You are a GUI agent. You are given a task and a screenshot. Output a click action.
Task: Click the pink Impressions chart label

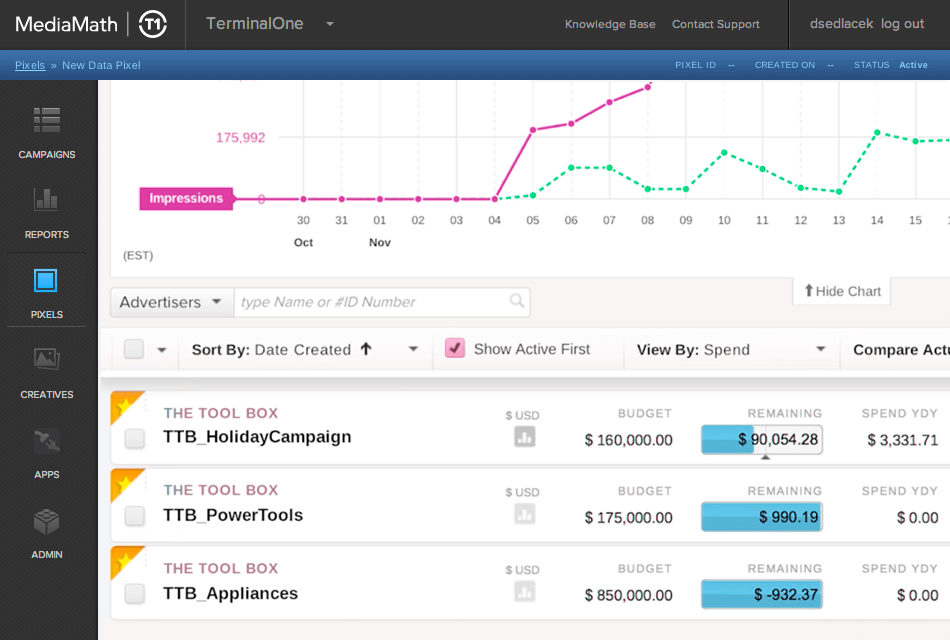pyautogui.click(x=186, y=198)
